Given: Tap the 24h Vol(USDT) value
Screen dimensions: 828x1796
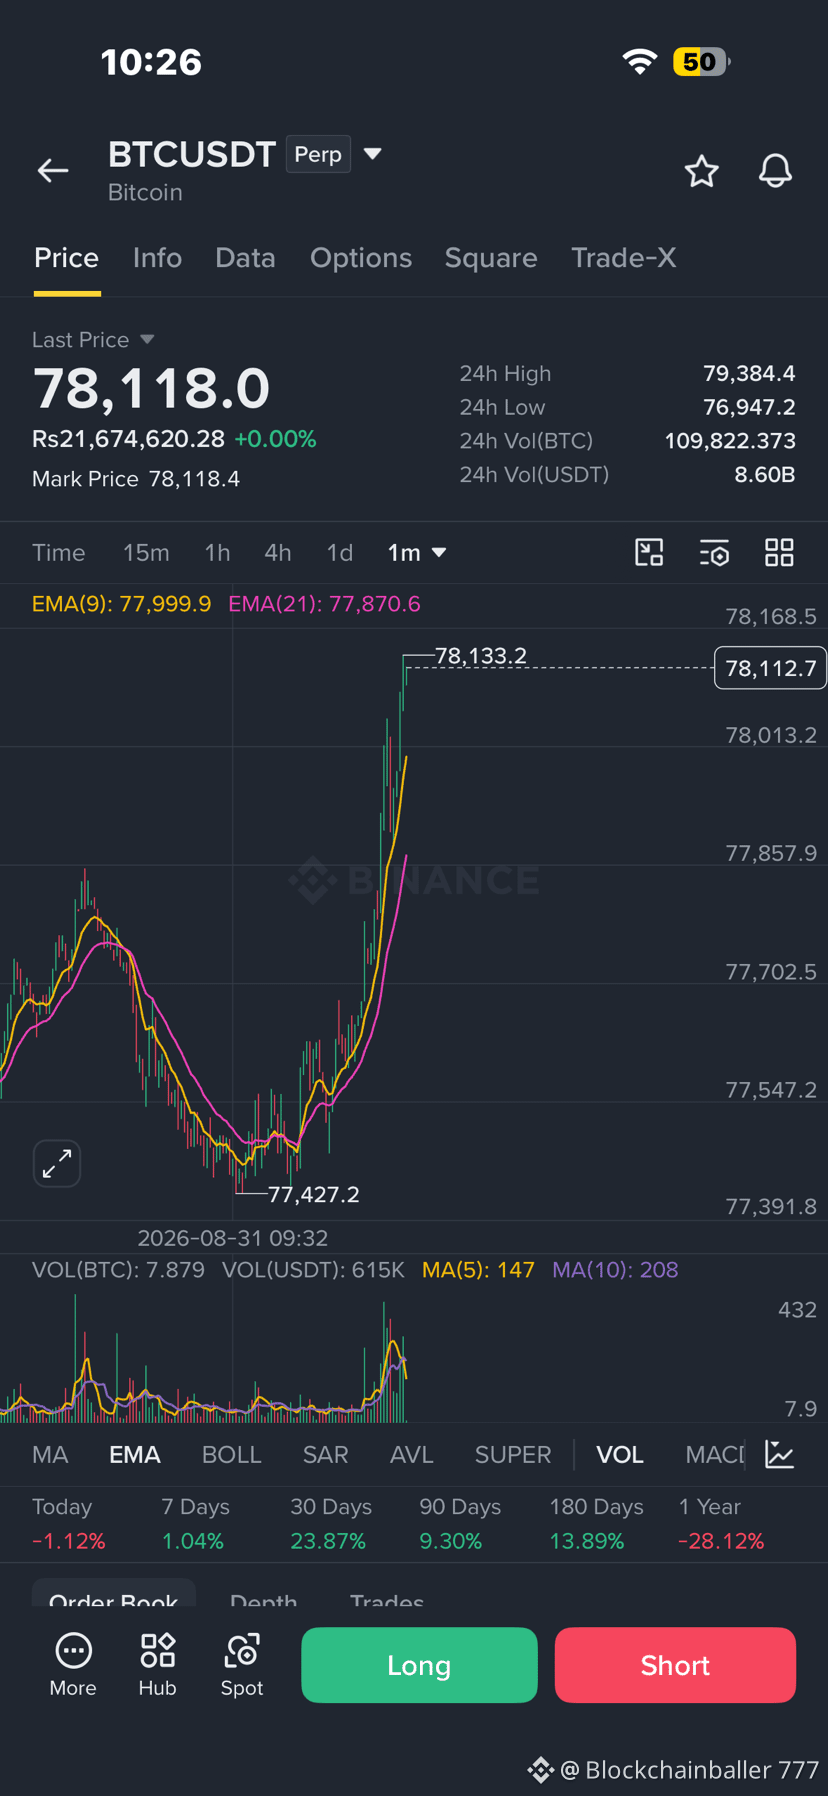Looking at the screenshot, I should (x=765, y=474).
